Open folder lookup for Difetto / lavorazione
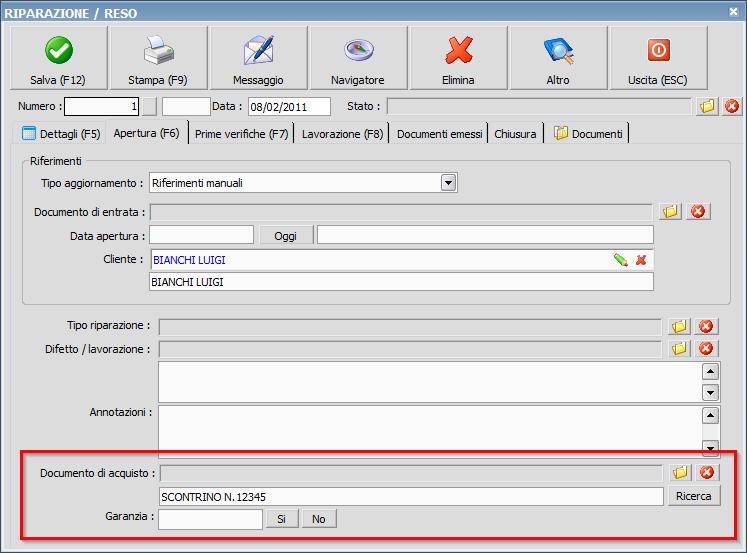Viewport: 747px width, 553px height. 679,349
